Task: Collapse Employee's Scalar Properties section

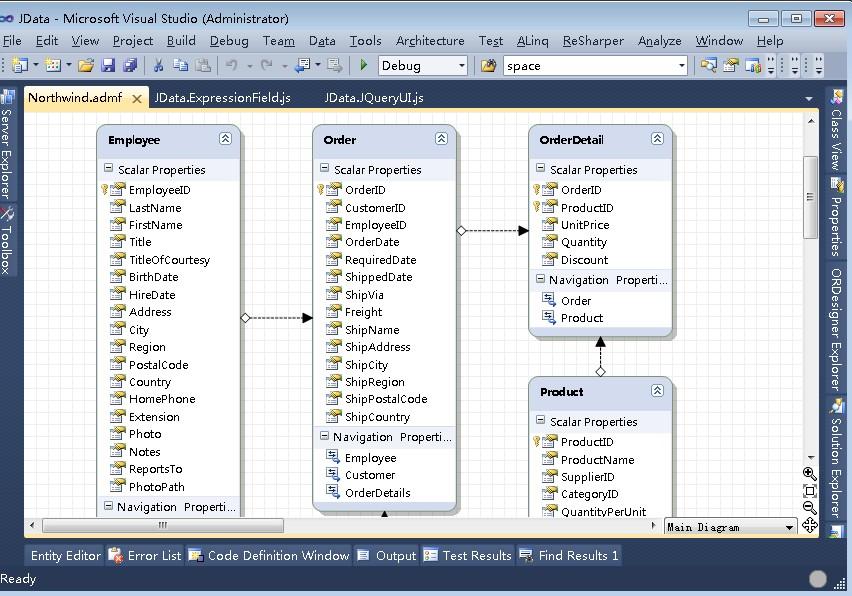Action: pyautogui.click(x=109, y=168)
